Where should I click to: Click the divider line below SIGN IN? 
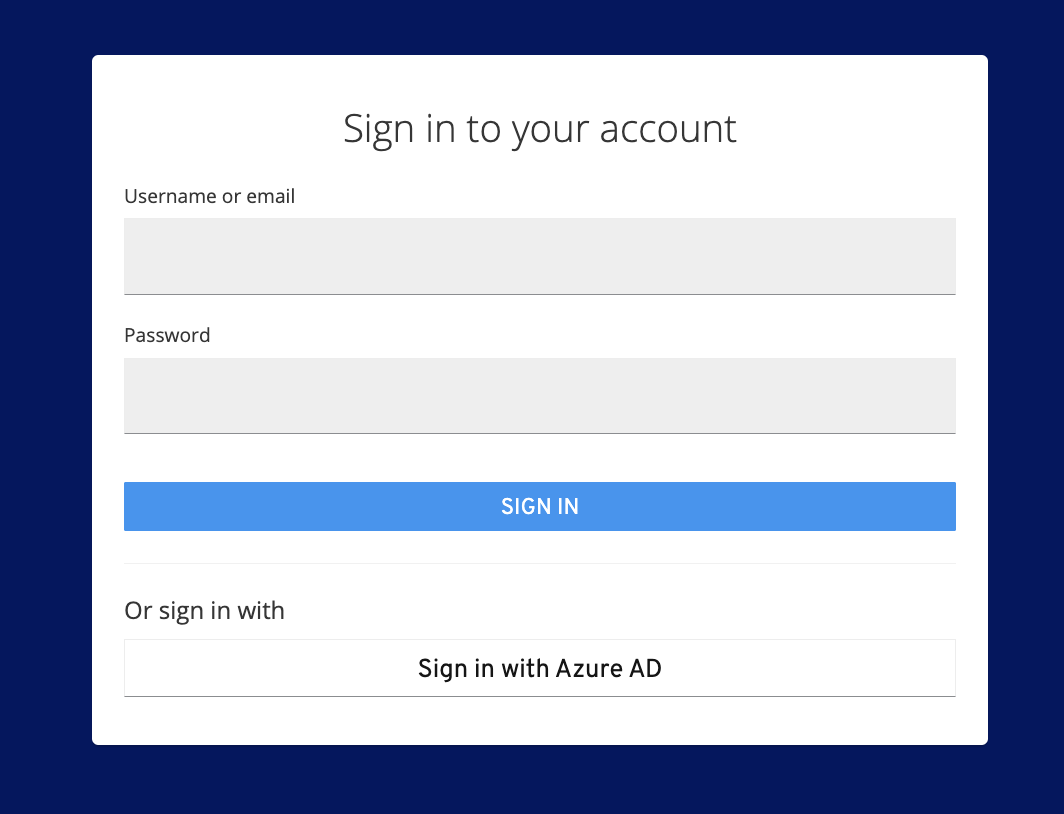(539, 563)
